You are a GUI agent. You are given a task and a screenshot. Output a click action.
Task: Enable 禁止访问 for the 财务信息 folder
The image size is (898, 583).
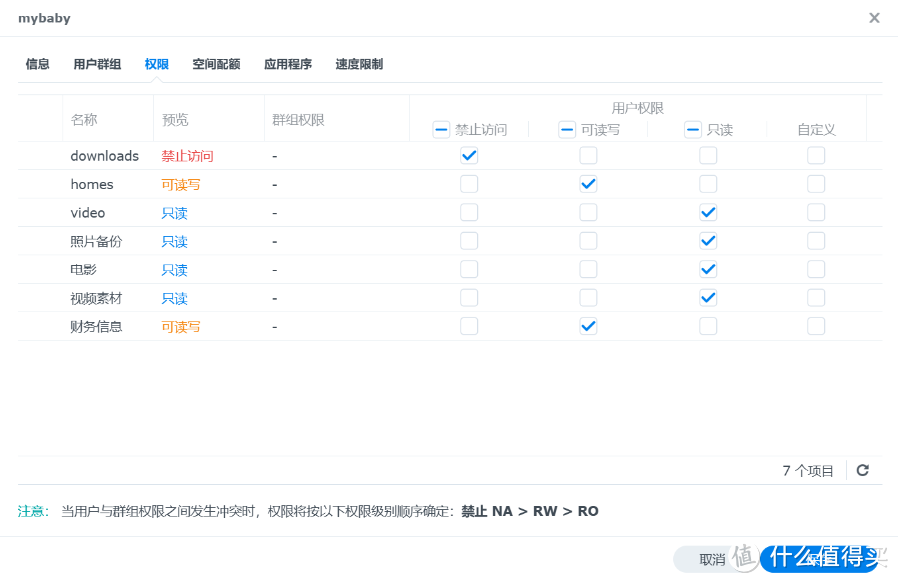click(x=469, y=327)
